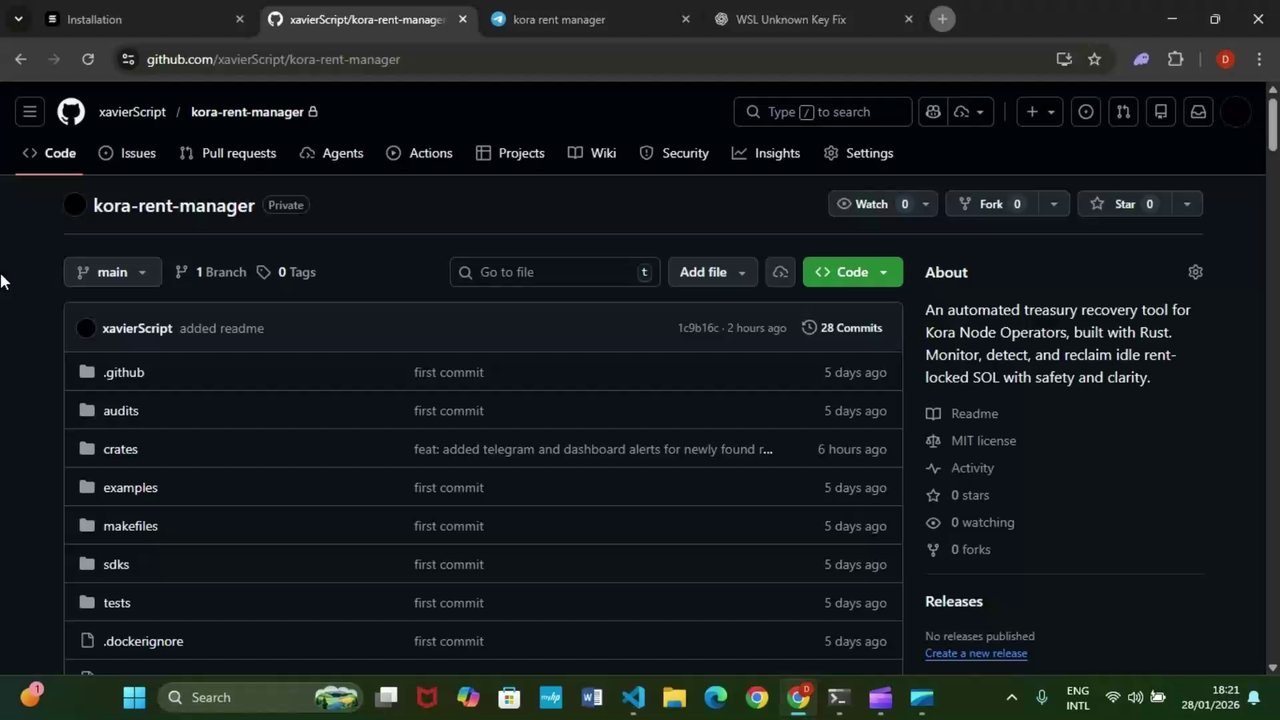Open the .dockerignore file
Viewport: 1280px width, 720px height.
pyautogui.click(x=143, y=641)
